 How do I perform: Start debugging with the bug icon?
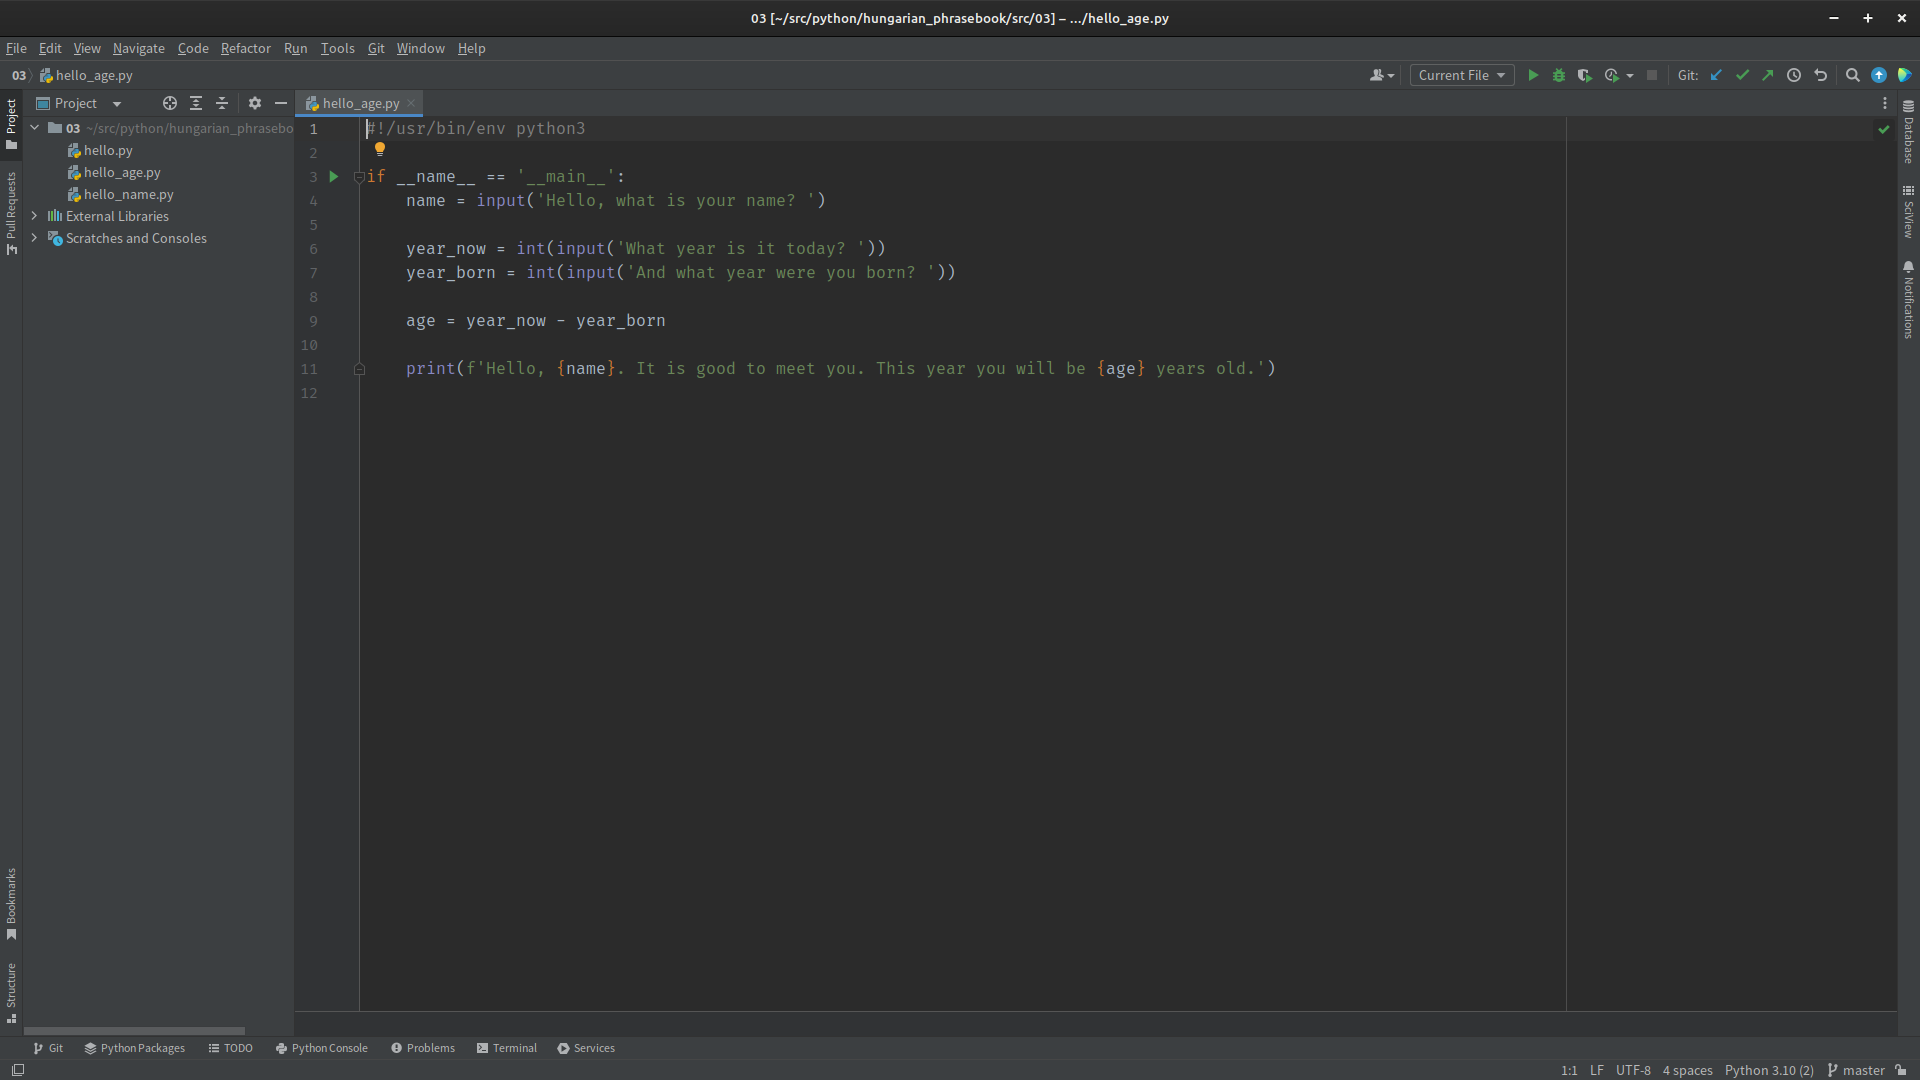1559,75
